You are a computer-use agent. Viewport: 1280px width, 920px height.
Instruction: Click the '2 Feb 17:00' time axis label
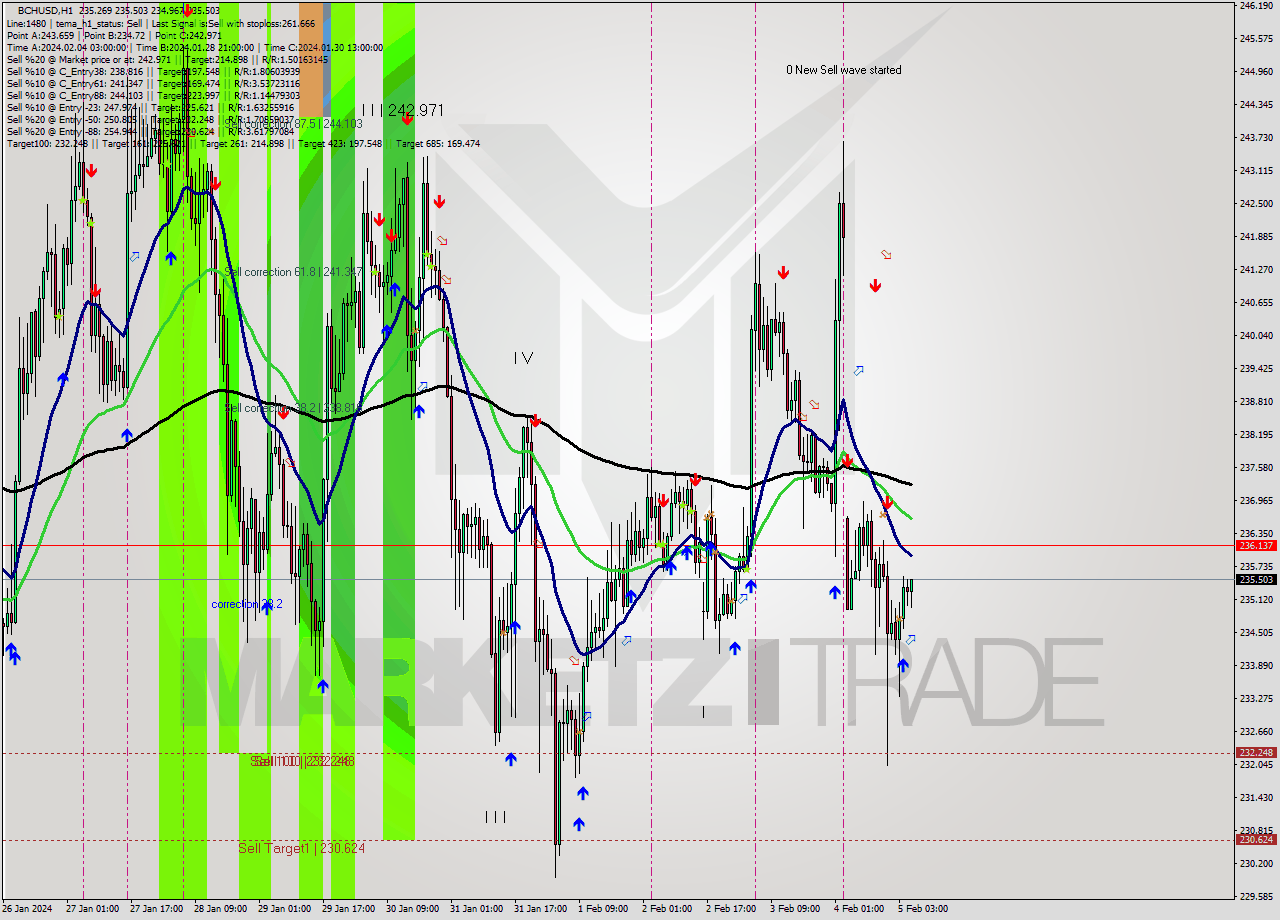[730, 909]
